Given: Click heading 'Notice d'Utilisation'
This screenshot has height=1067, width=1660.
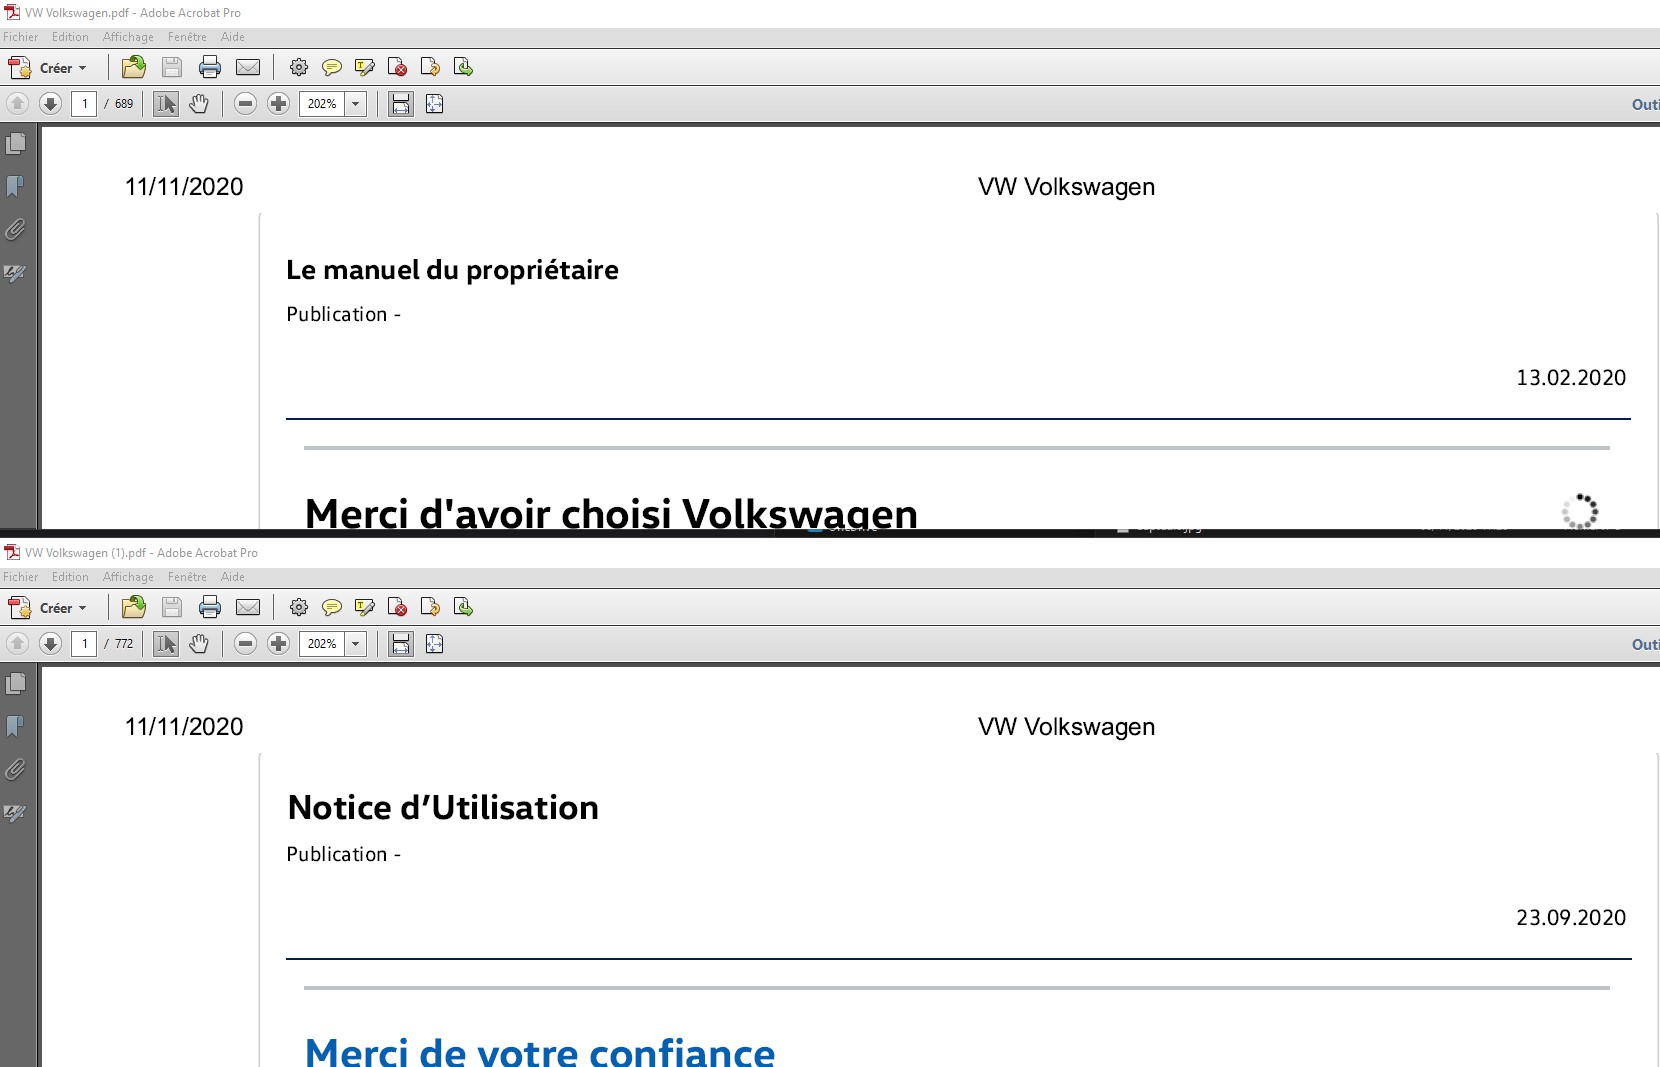Looking at the screenshot, I should pyautogui.click(x=443, y=807).
